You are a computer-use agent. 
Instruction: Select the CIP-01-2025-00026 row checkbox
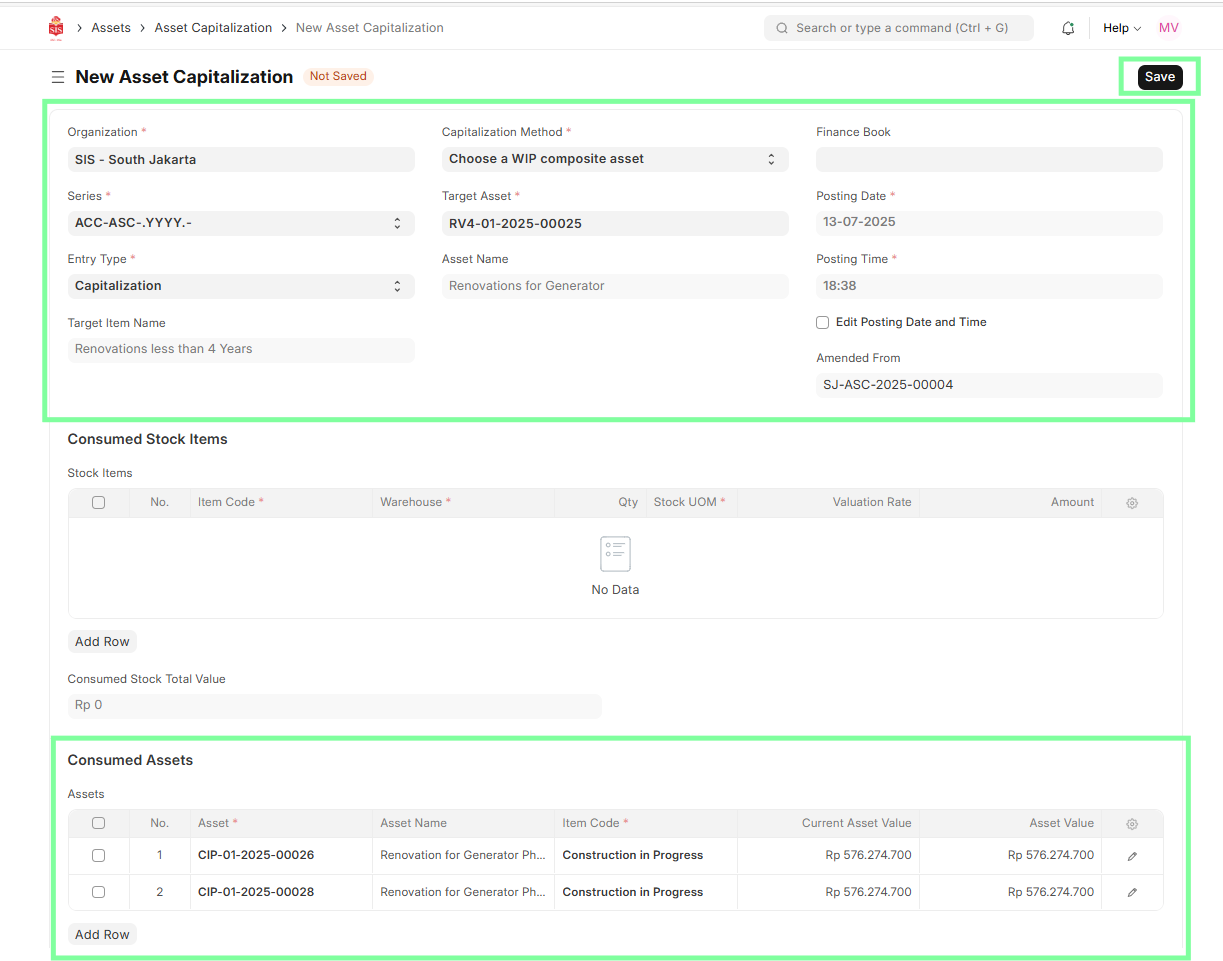pyautogui.click(x=98, y=856)
